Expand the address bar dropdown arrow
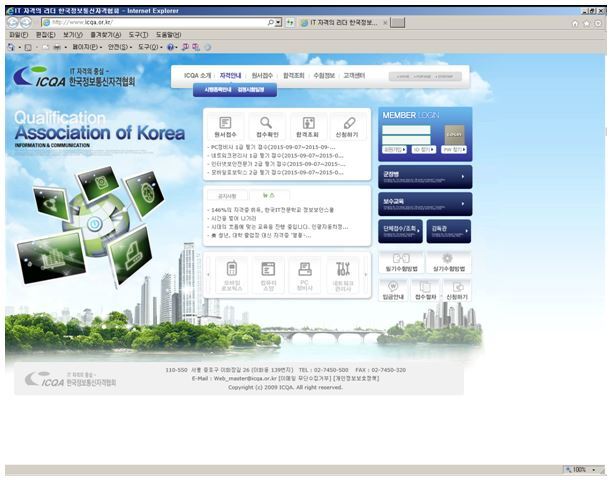The width and height of the screenshot is (610, 480). 279,23
